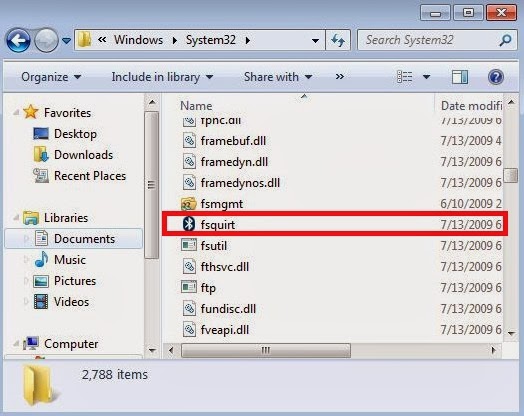Expand the Videos library arrow
Viewport: 524px width, 416px height.
(x=26, y=302)
